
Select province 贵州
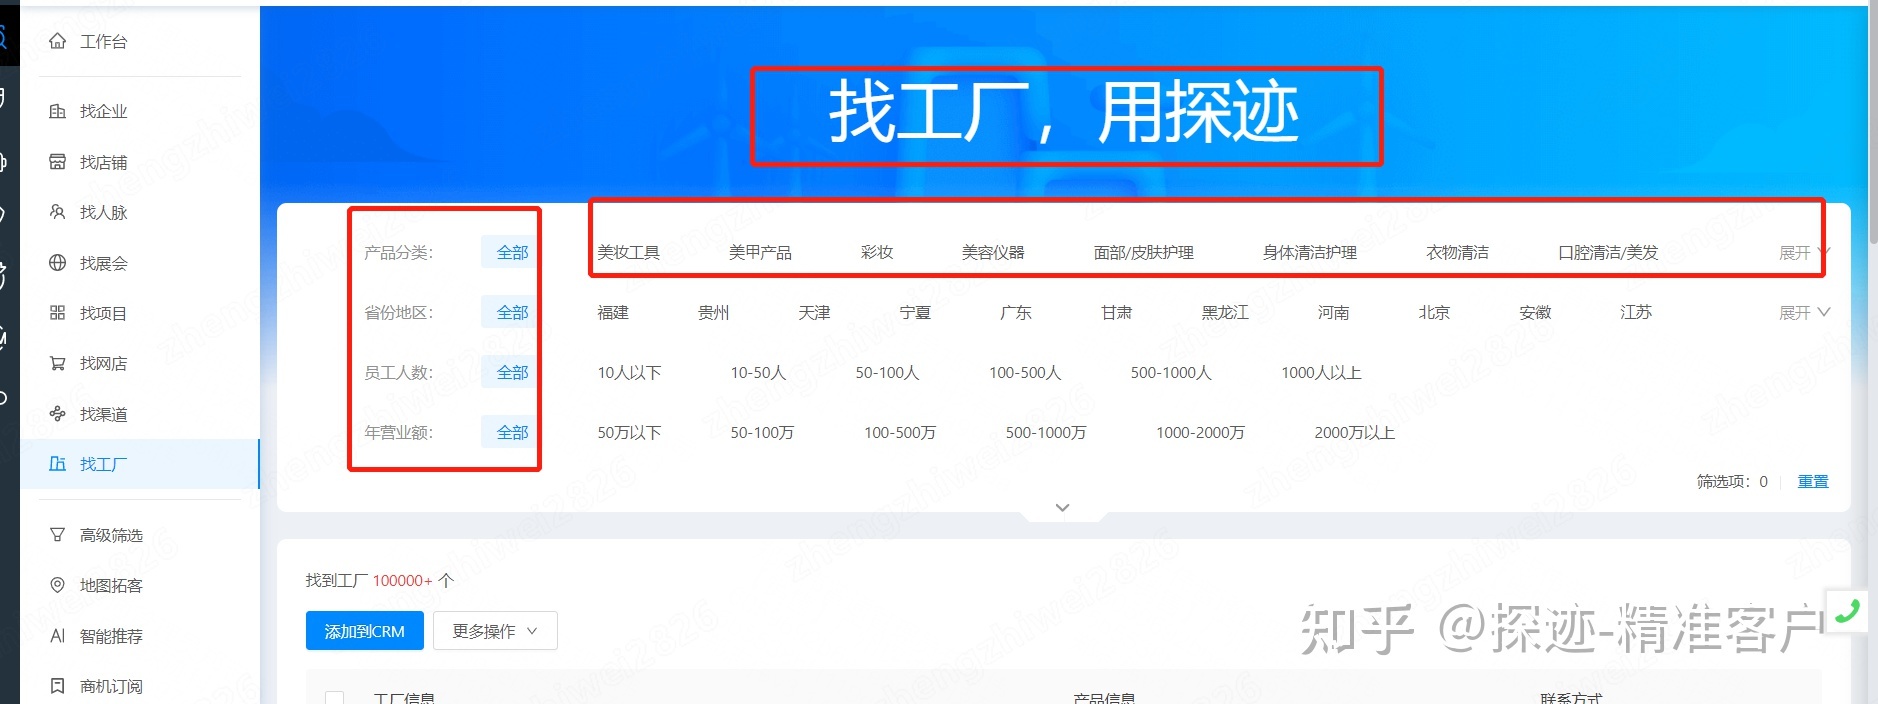pyautogui.click(x=714, y=313)
